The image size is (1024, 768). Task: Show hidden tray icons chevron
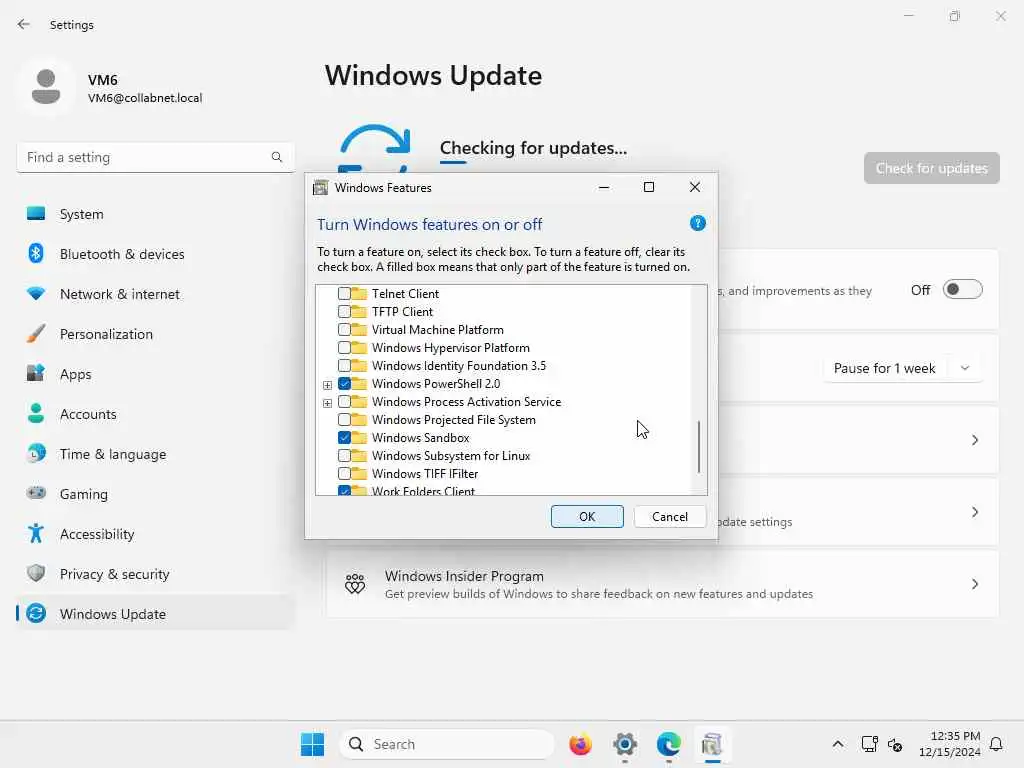coord(838,744)
